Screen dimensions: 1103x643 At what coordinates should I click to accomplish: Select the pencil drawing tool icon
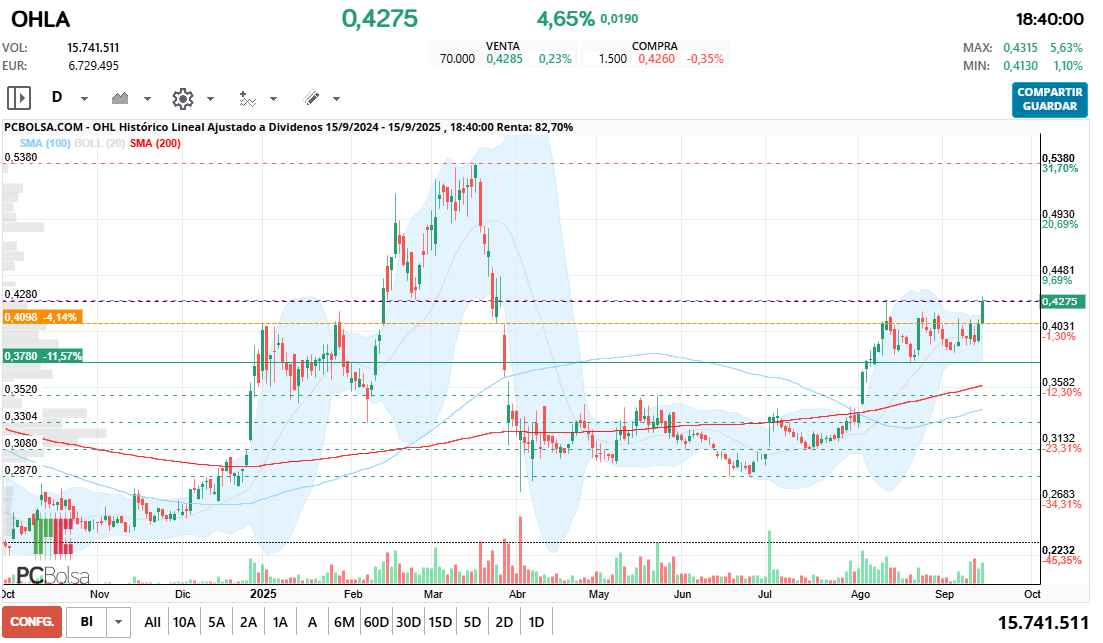tap(311, 98)
